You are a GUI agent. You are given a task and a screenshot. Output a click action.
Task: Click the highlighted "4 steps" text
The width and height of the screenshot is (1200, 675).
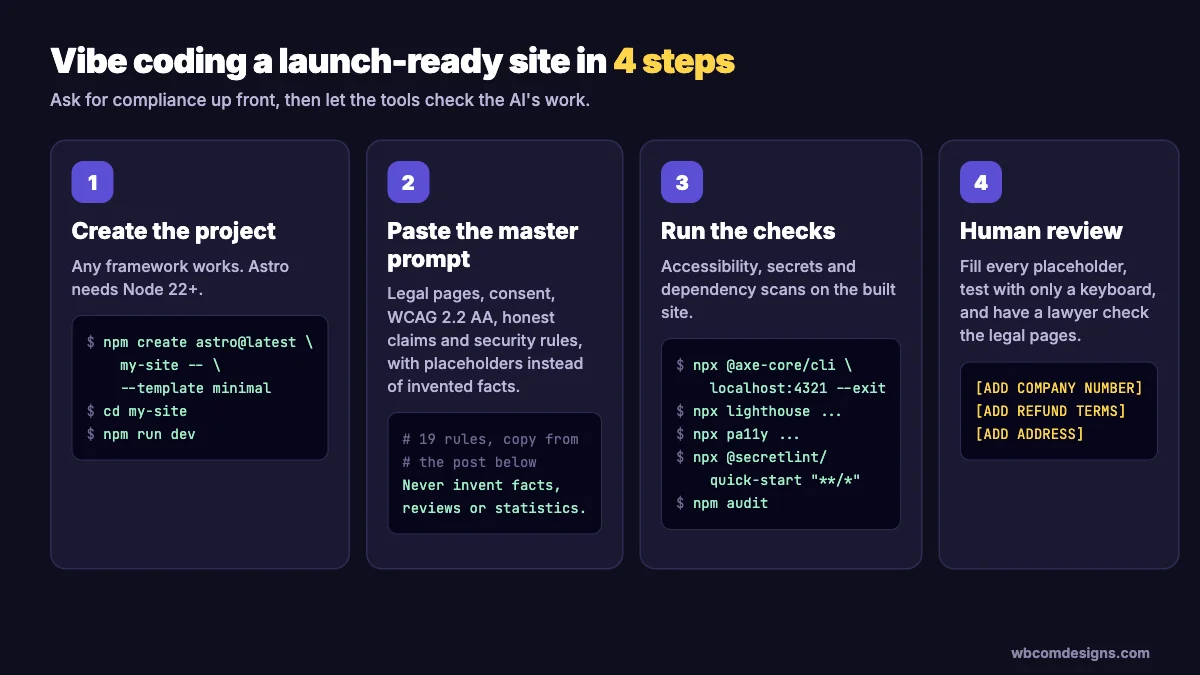[675, 61]
